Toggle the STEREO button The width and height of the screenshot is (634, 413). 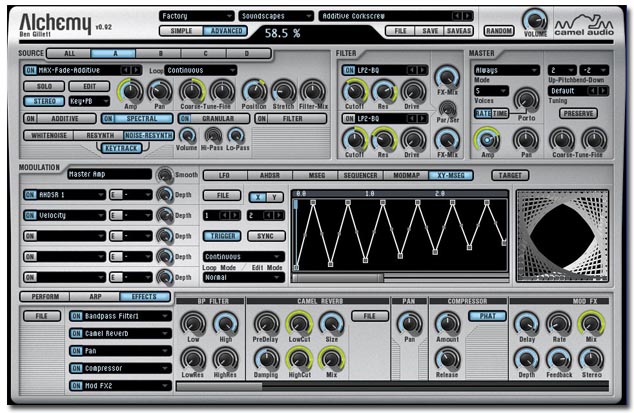[x=44, y=101]
